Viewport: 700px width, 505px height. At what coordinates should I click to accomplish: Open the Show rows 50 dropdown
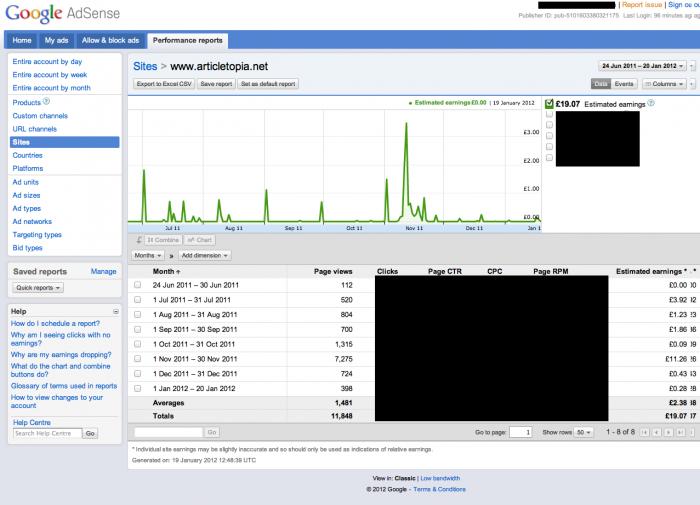[583, 432]
